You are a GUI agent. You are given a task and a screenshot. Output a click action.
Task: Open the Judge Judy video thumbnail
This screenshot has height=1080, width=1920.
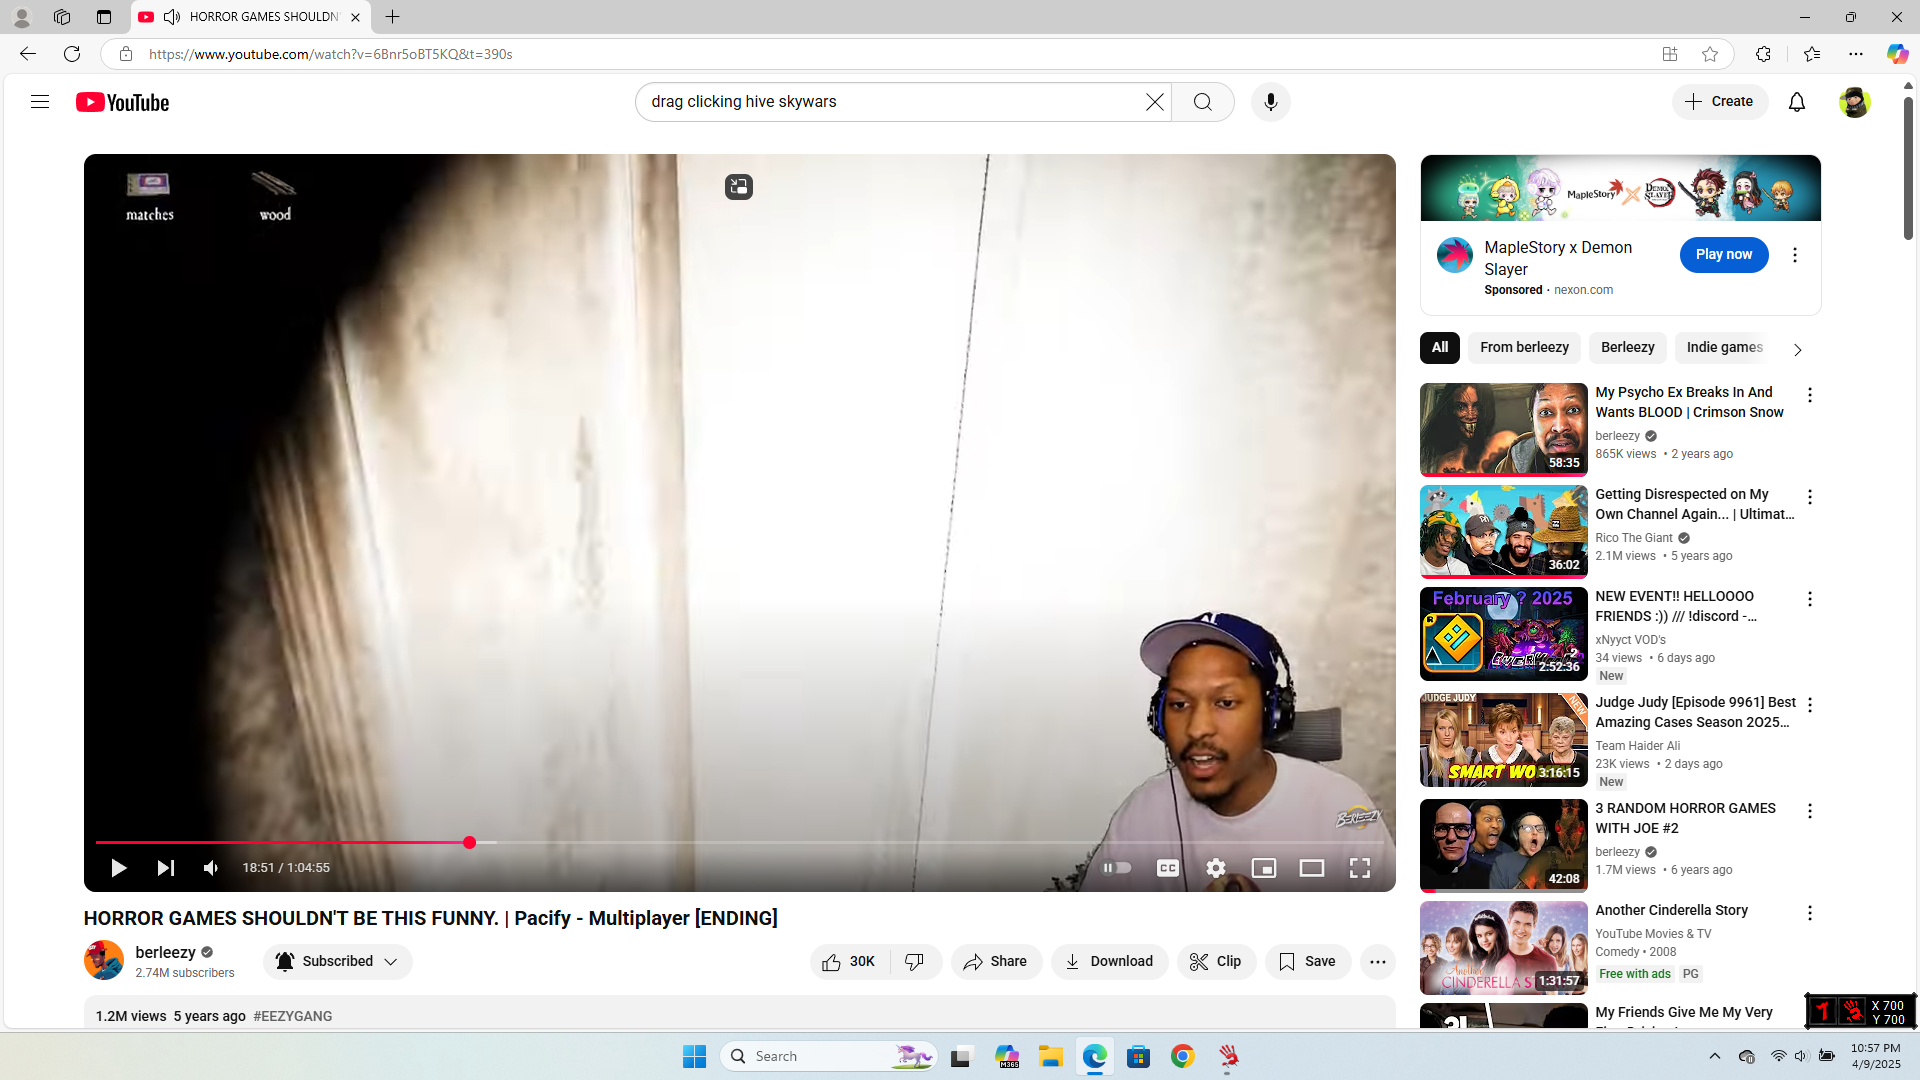[1503, 740]
